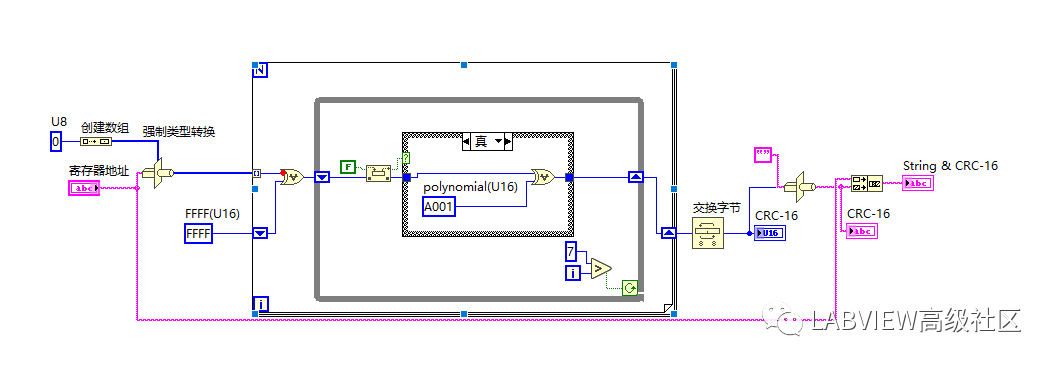Click the While Loop iteration terminal i

[572, 273]
